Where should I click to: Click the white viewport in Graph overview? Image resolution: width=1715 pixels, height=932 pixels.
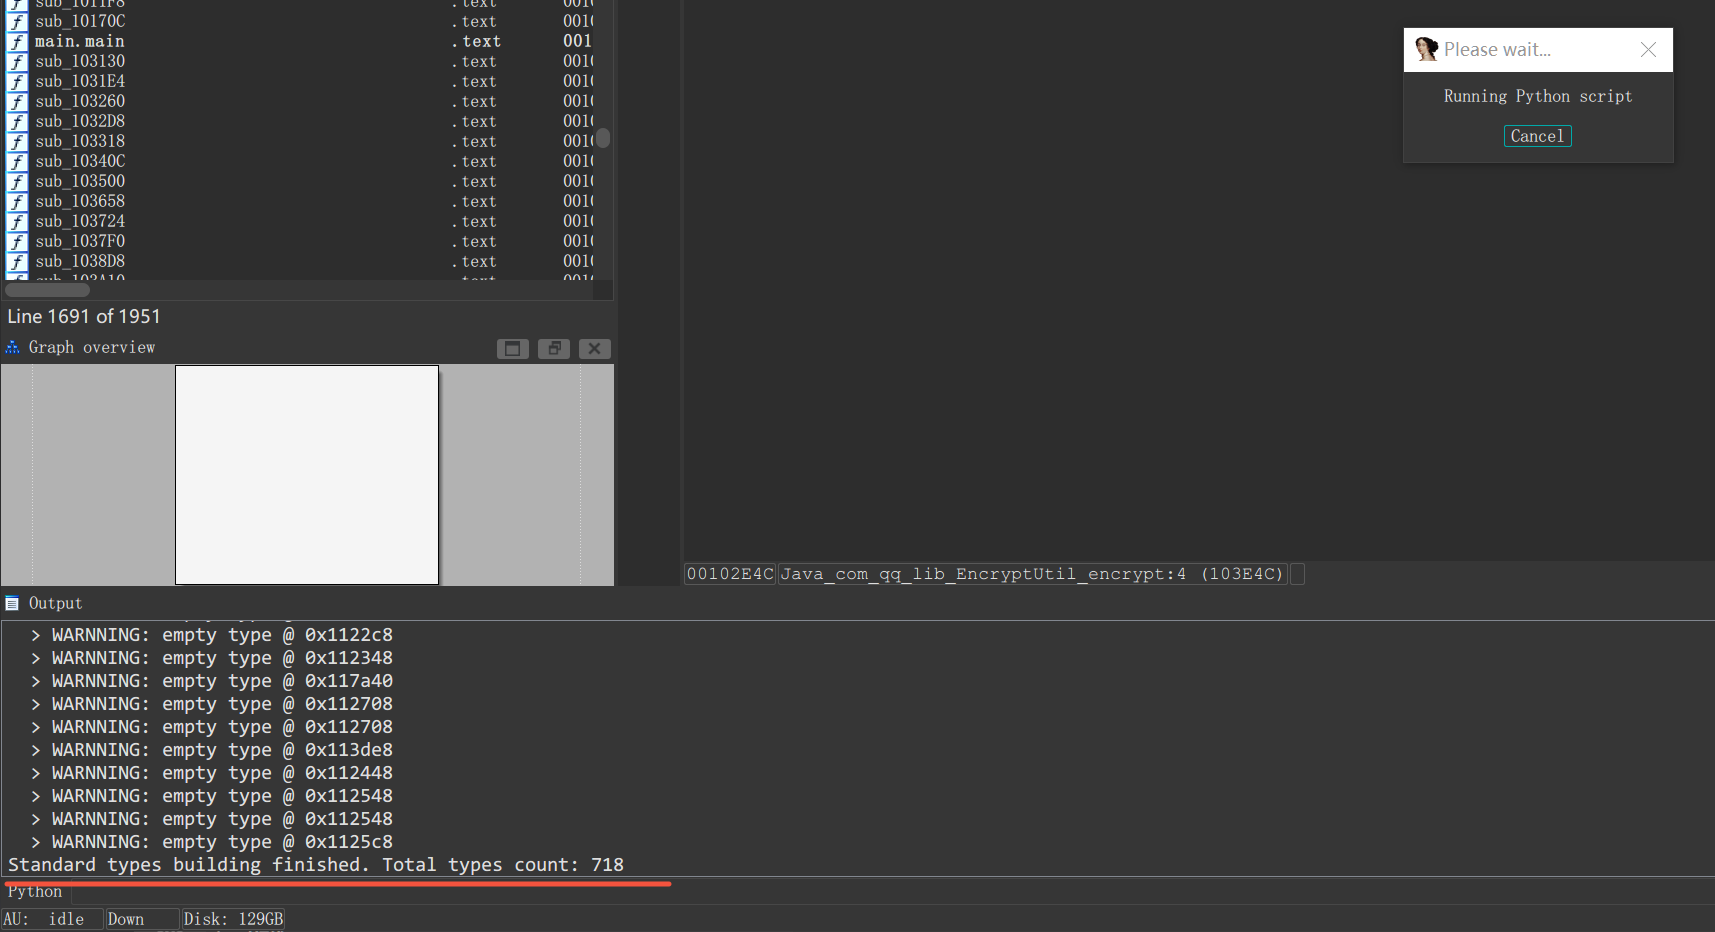click(307, 474)
